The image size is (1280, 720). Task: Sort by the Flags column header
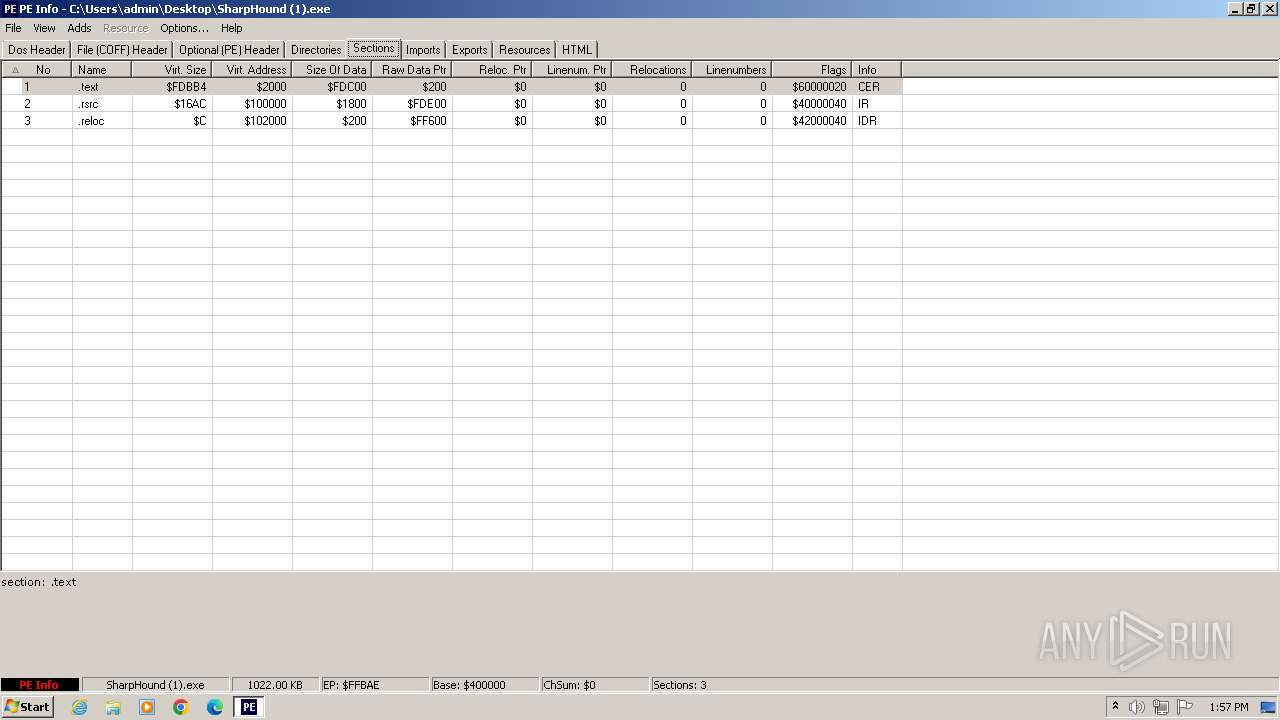click(x=812, y=70)
